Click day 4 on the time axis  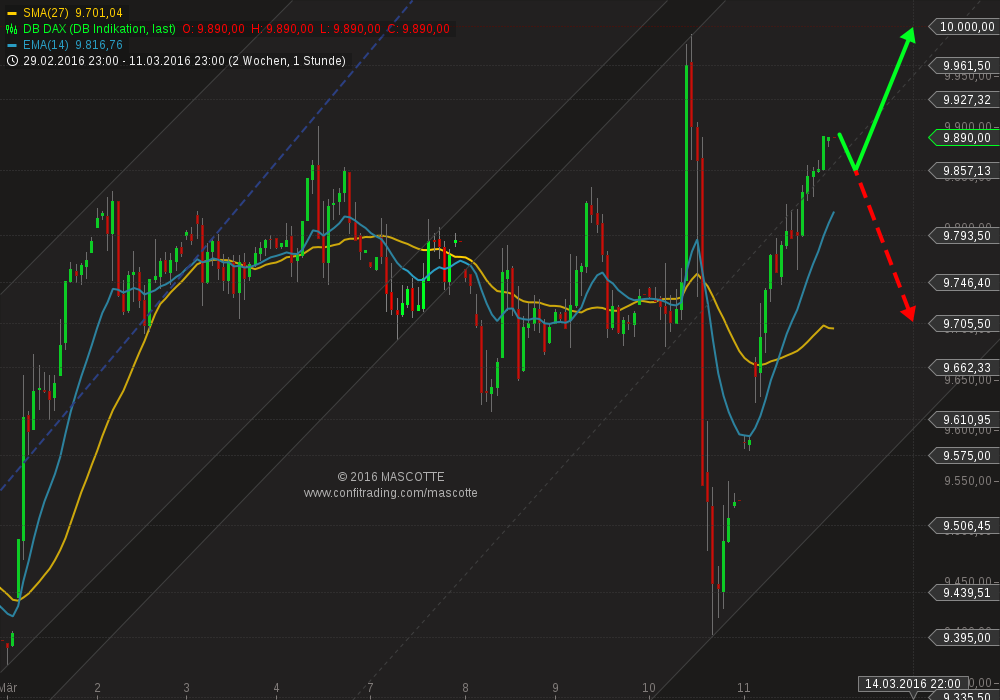(x=276, y=688)
